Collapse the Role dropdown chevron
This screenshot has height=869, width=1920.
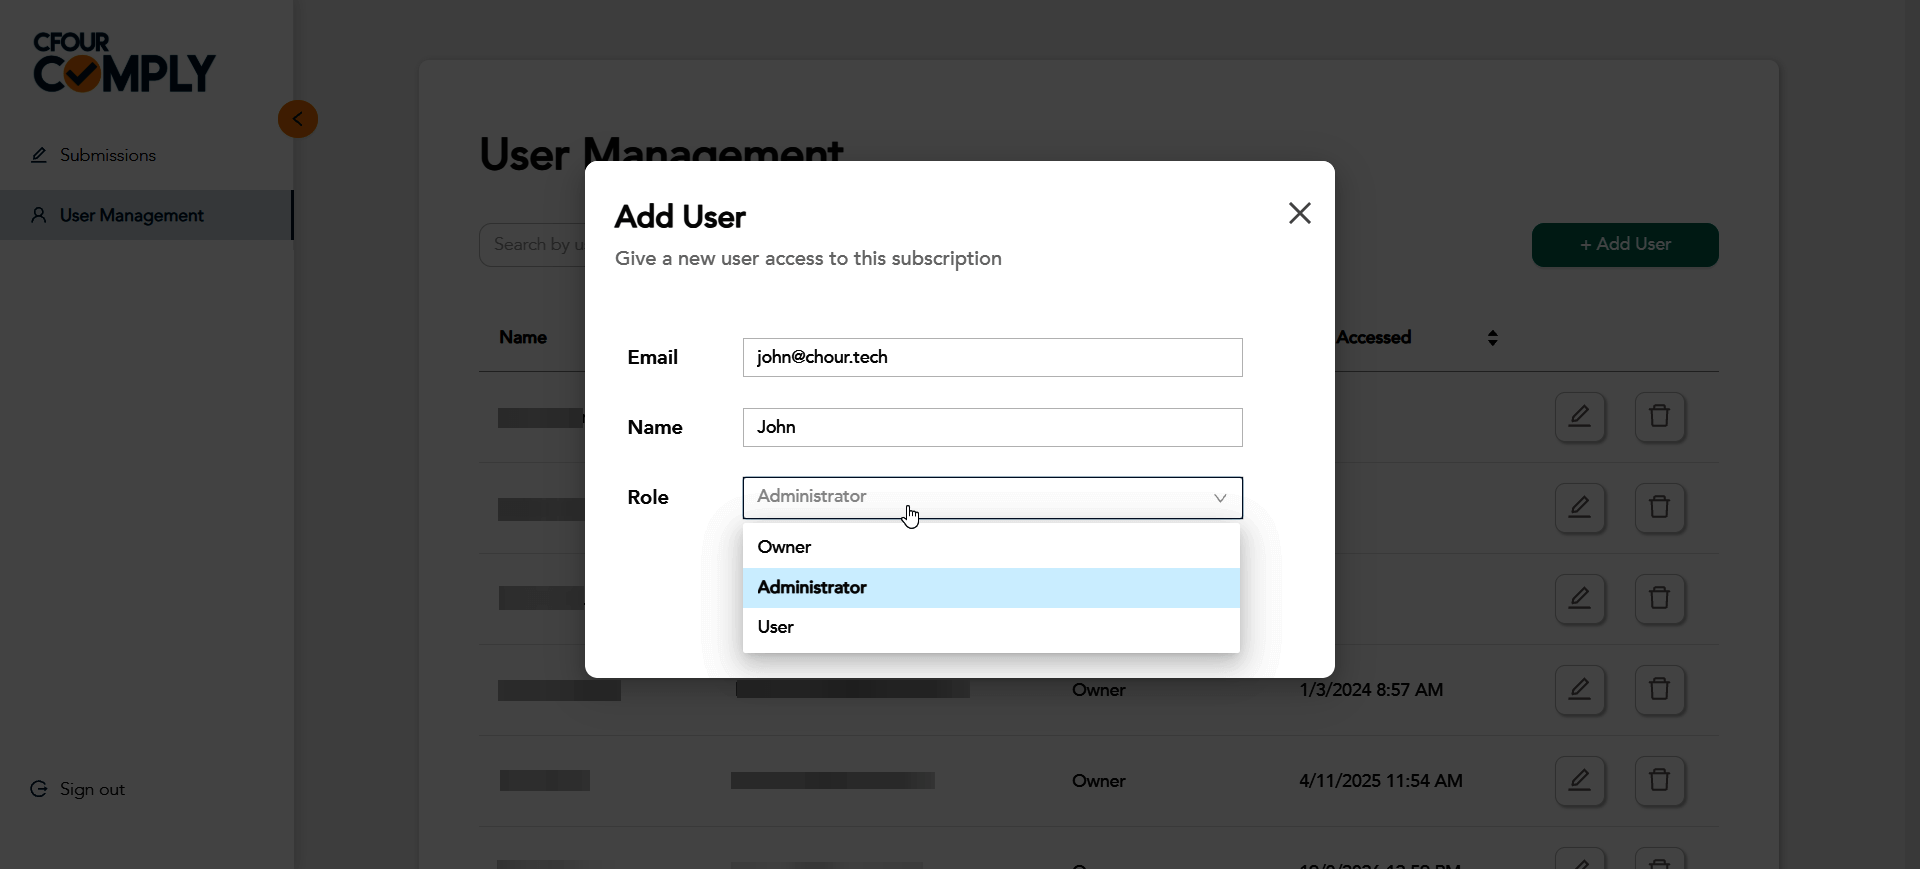pyautogui.click(x=1220, y=498)
